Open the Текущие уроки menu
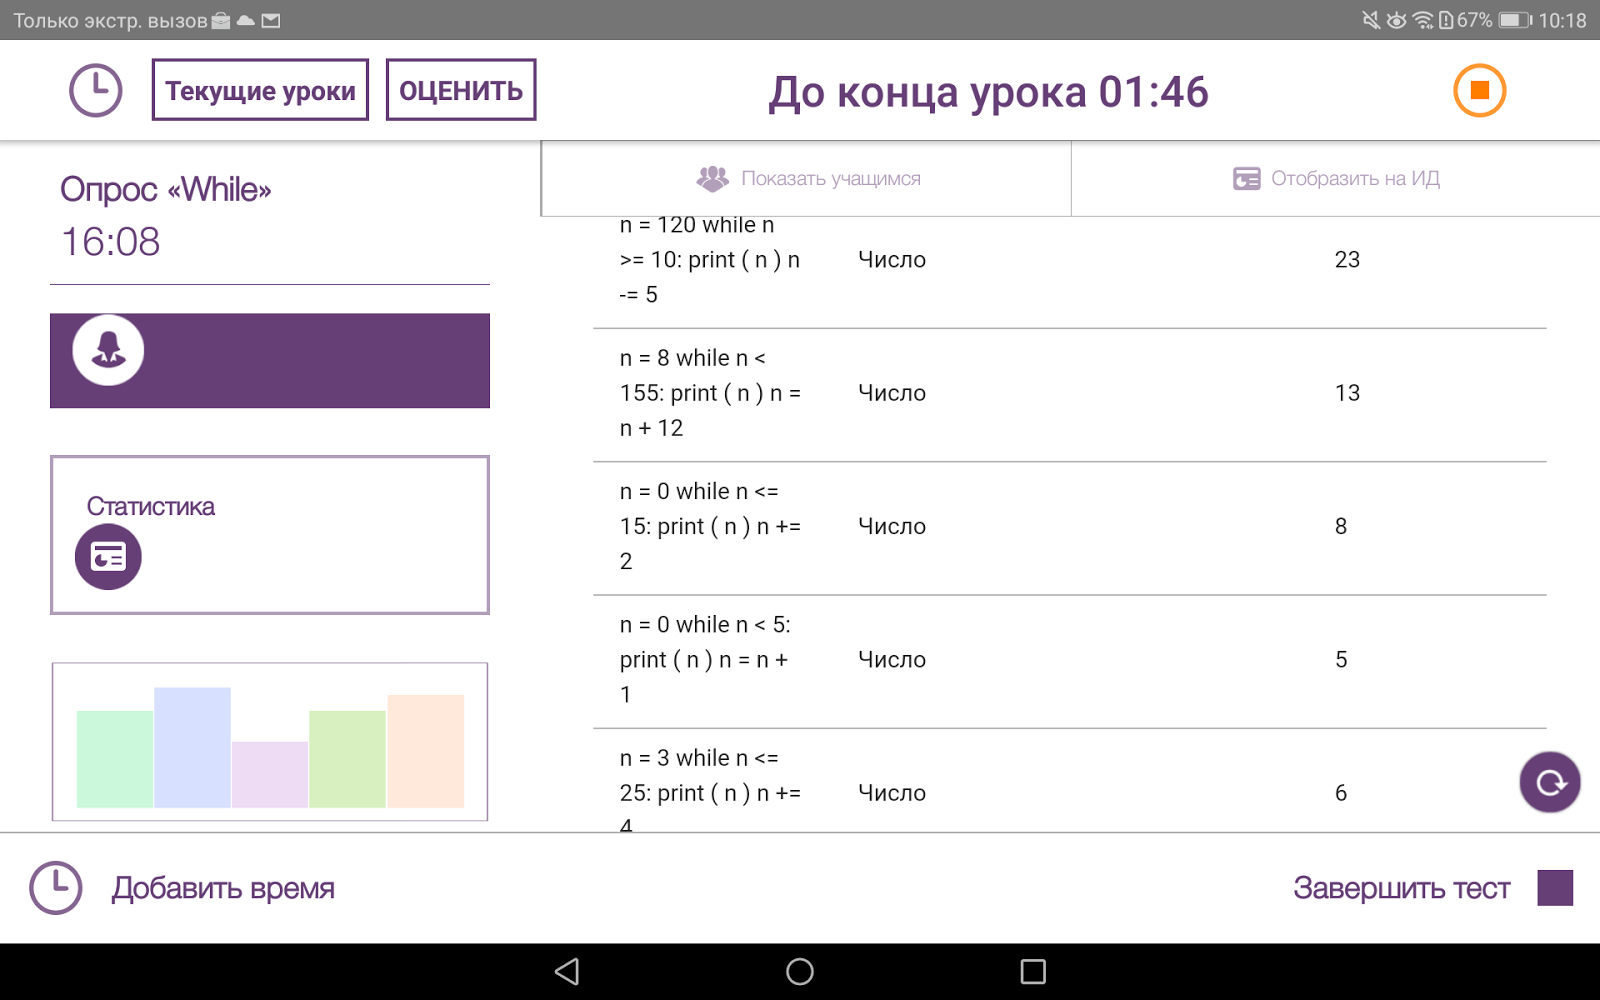Viewport: 1600px width, 1000px height. click(260, 90)
